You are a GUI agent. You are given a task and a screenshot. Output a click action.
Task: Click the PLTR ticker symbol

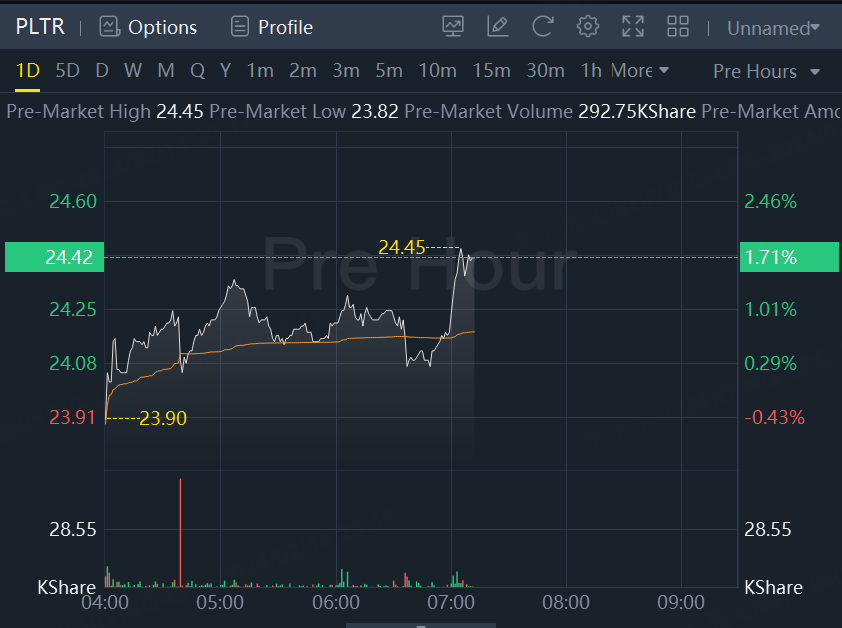point(40,27)
